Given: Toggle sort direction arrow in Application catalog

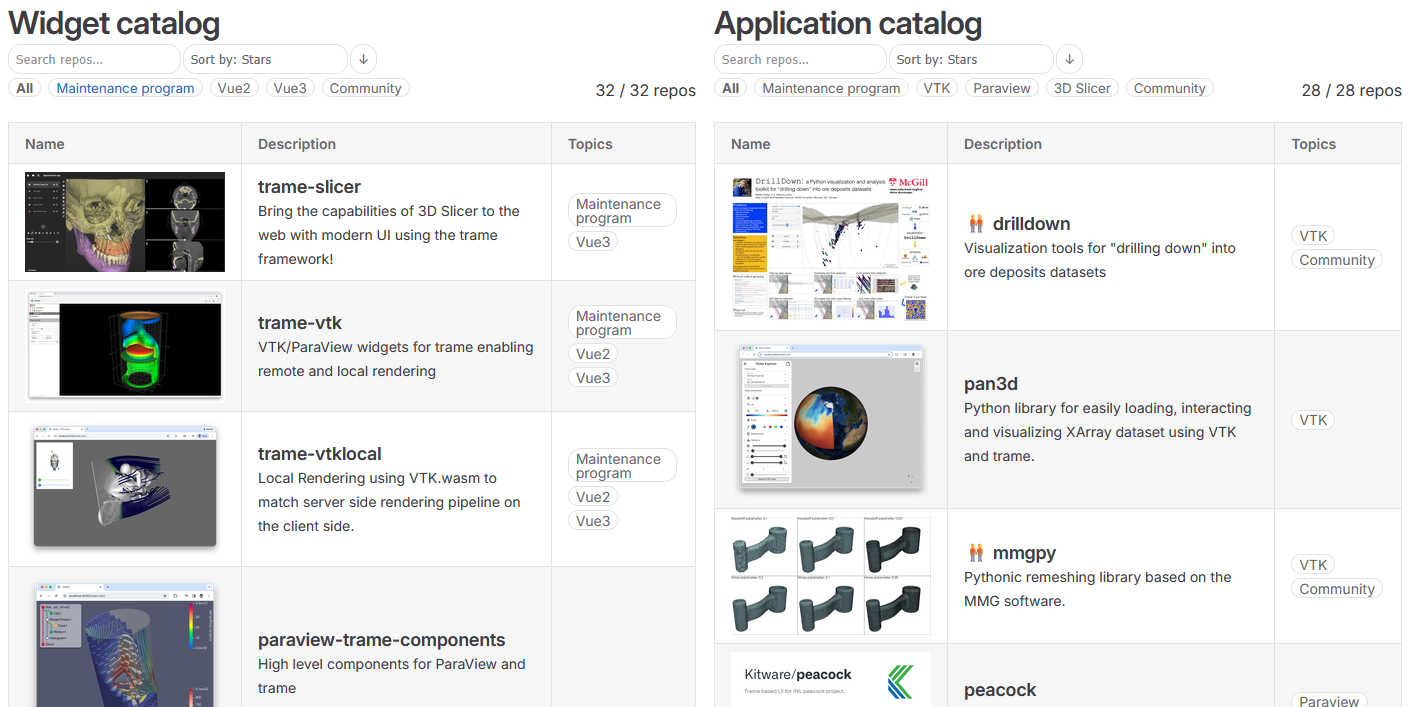Looking at the screenshot, I should pos(1069,59).
